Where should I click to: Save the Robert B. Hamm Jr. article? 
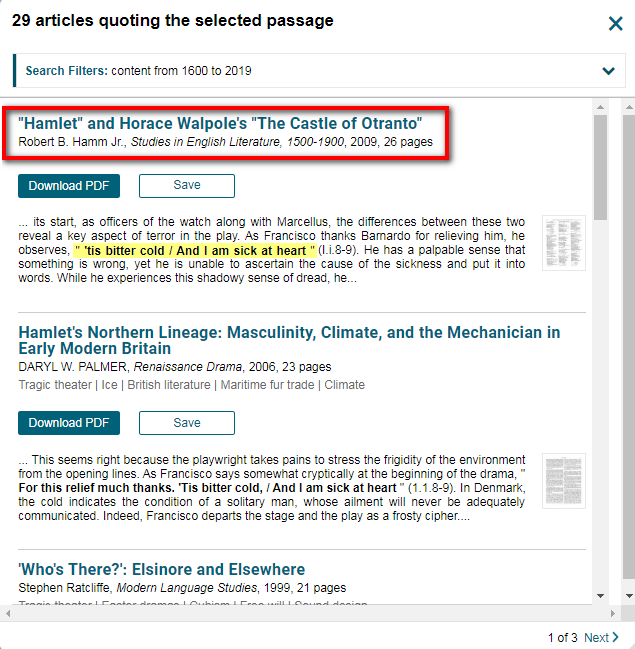(187, 186)
